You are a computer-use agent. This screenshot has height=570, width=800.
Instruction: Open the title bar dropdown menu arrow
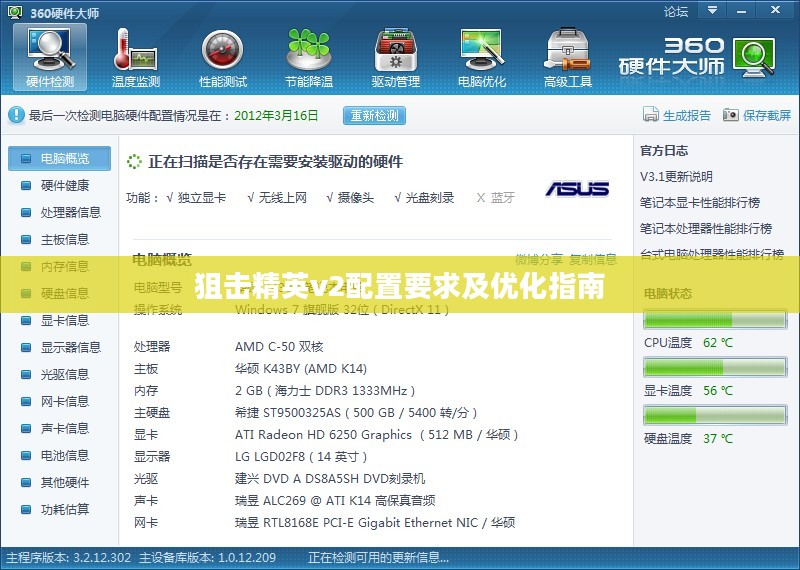(x=712, y=10)
